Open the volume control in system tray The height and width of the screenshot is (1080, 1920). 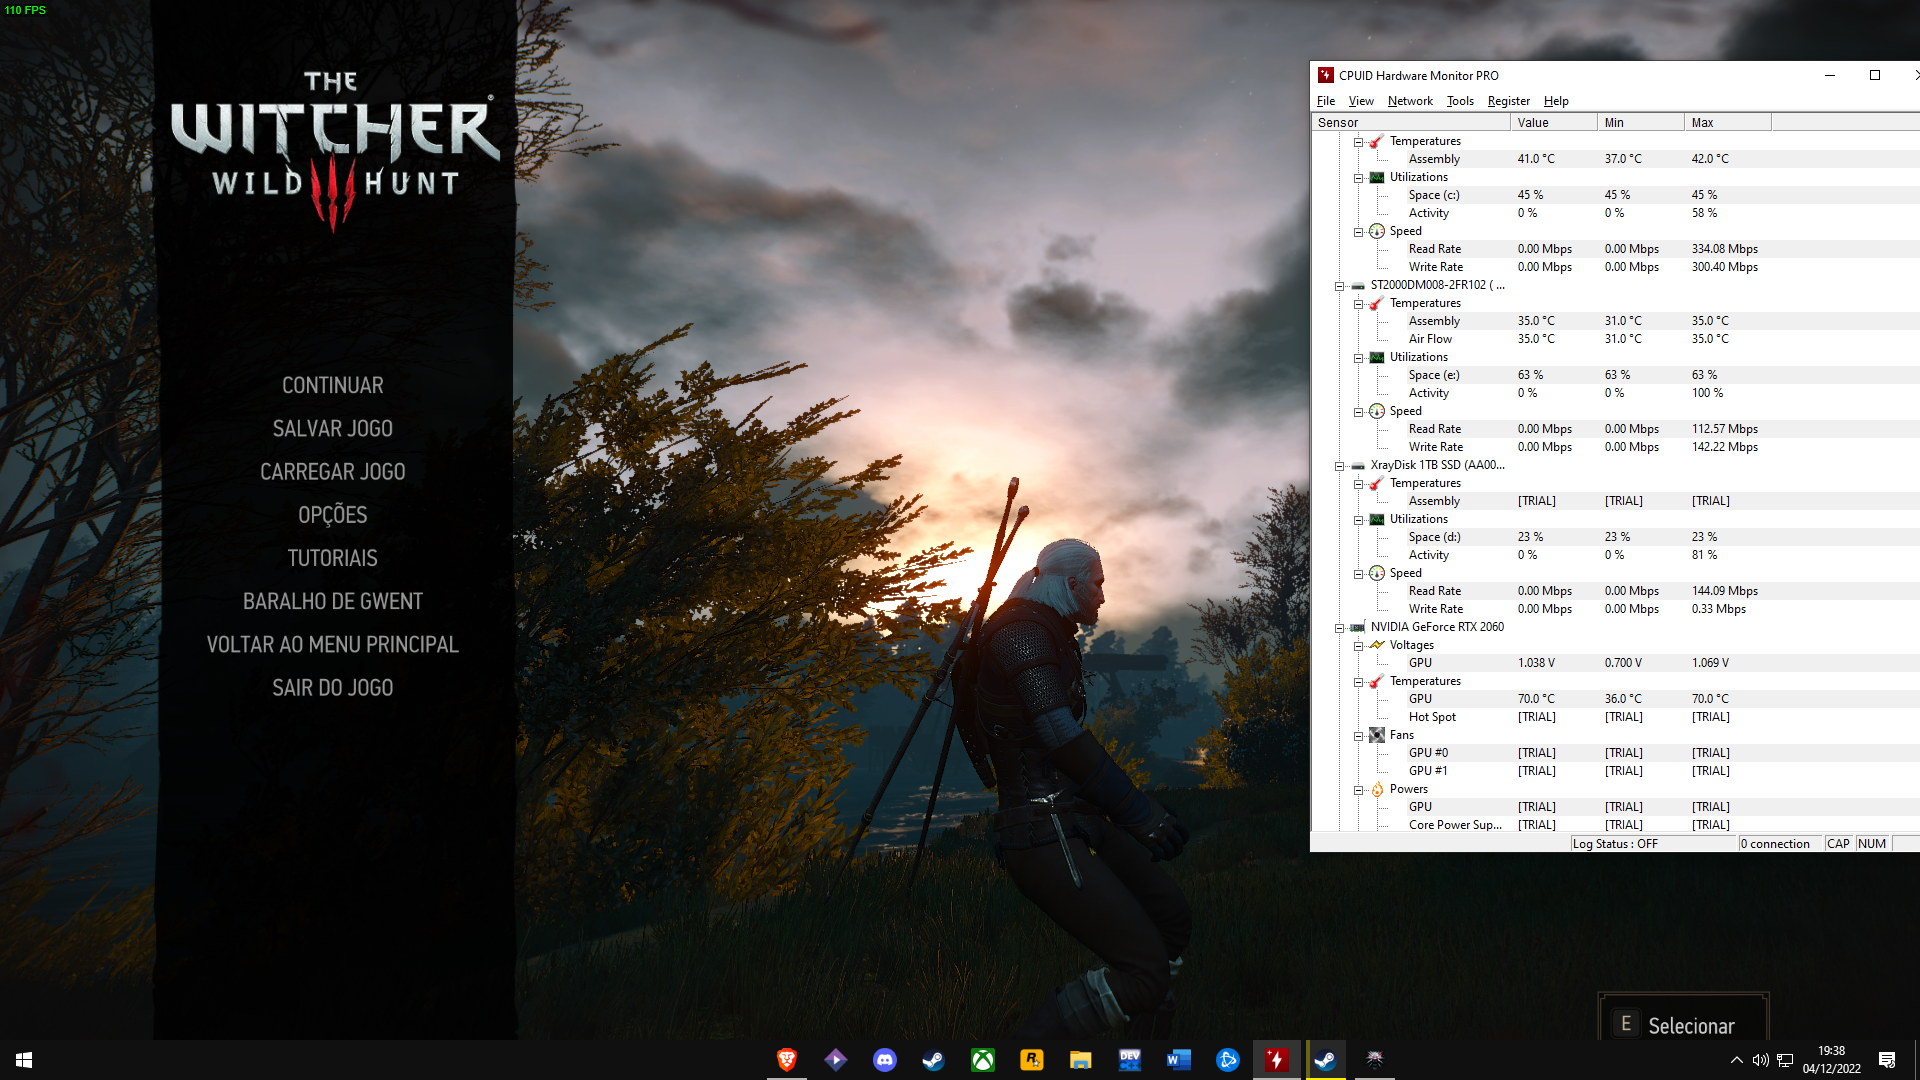tap(1760, 1060)
